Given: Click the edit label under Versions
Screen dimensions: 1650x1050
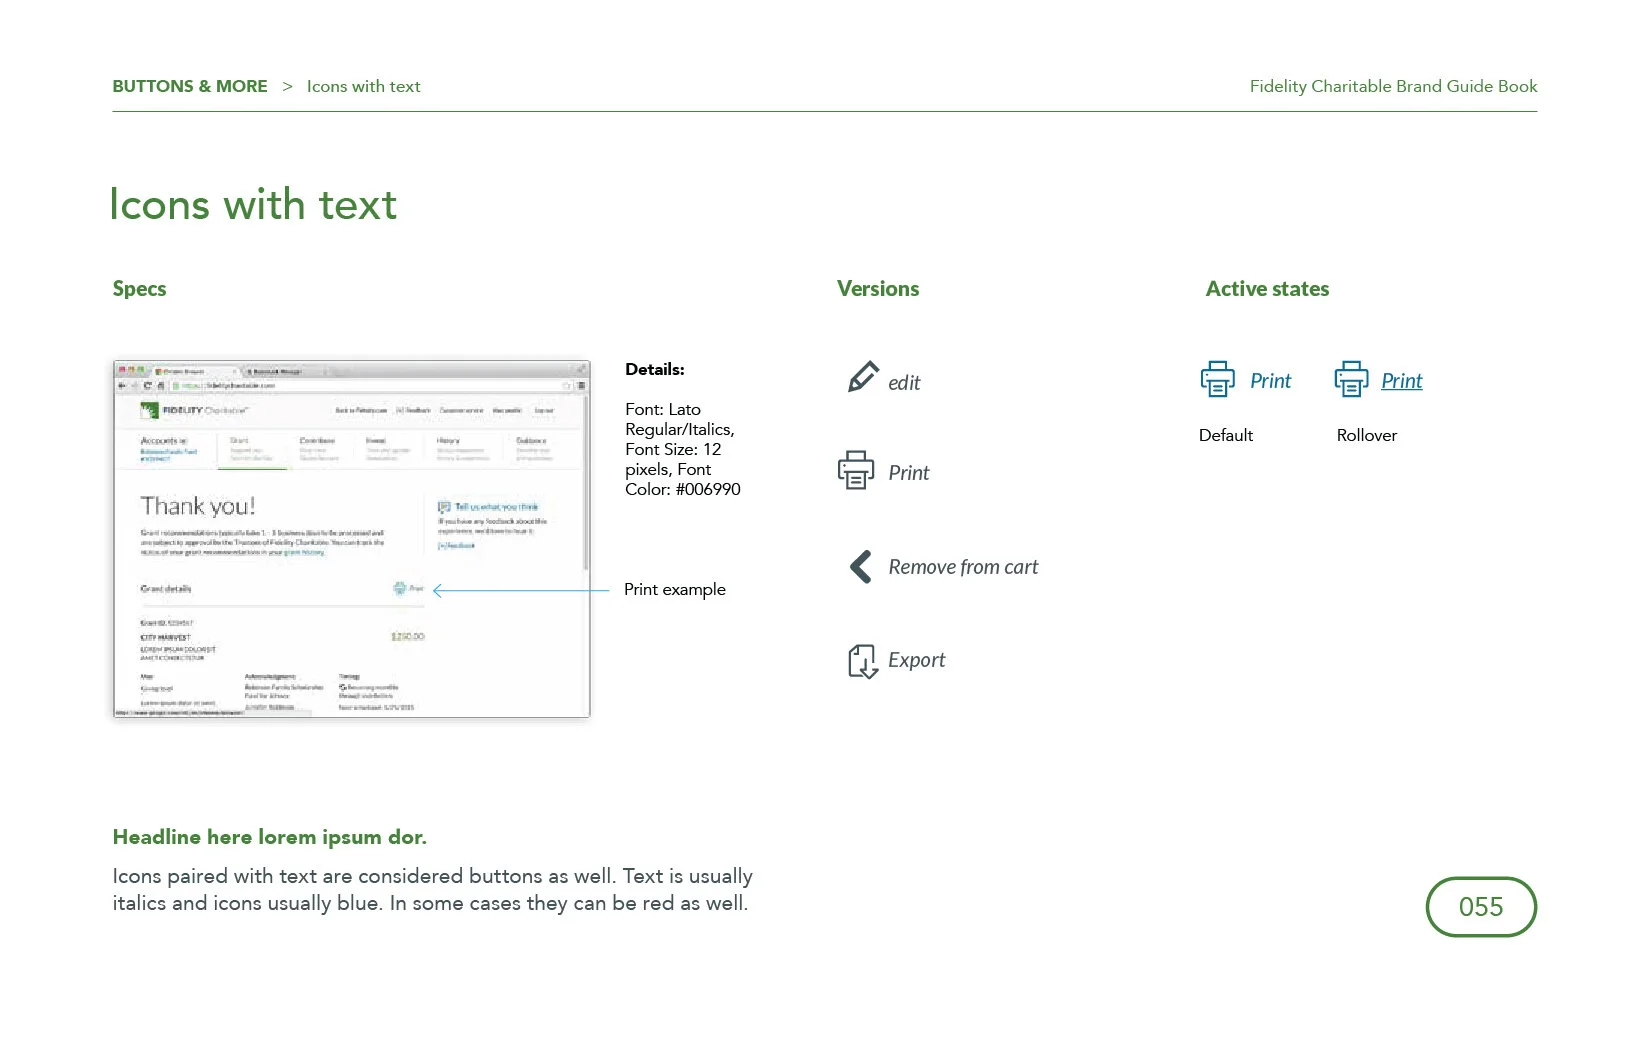Looking at the screenshot, I should pos(904,383).
